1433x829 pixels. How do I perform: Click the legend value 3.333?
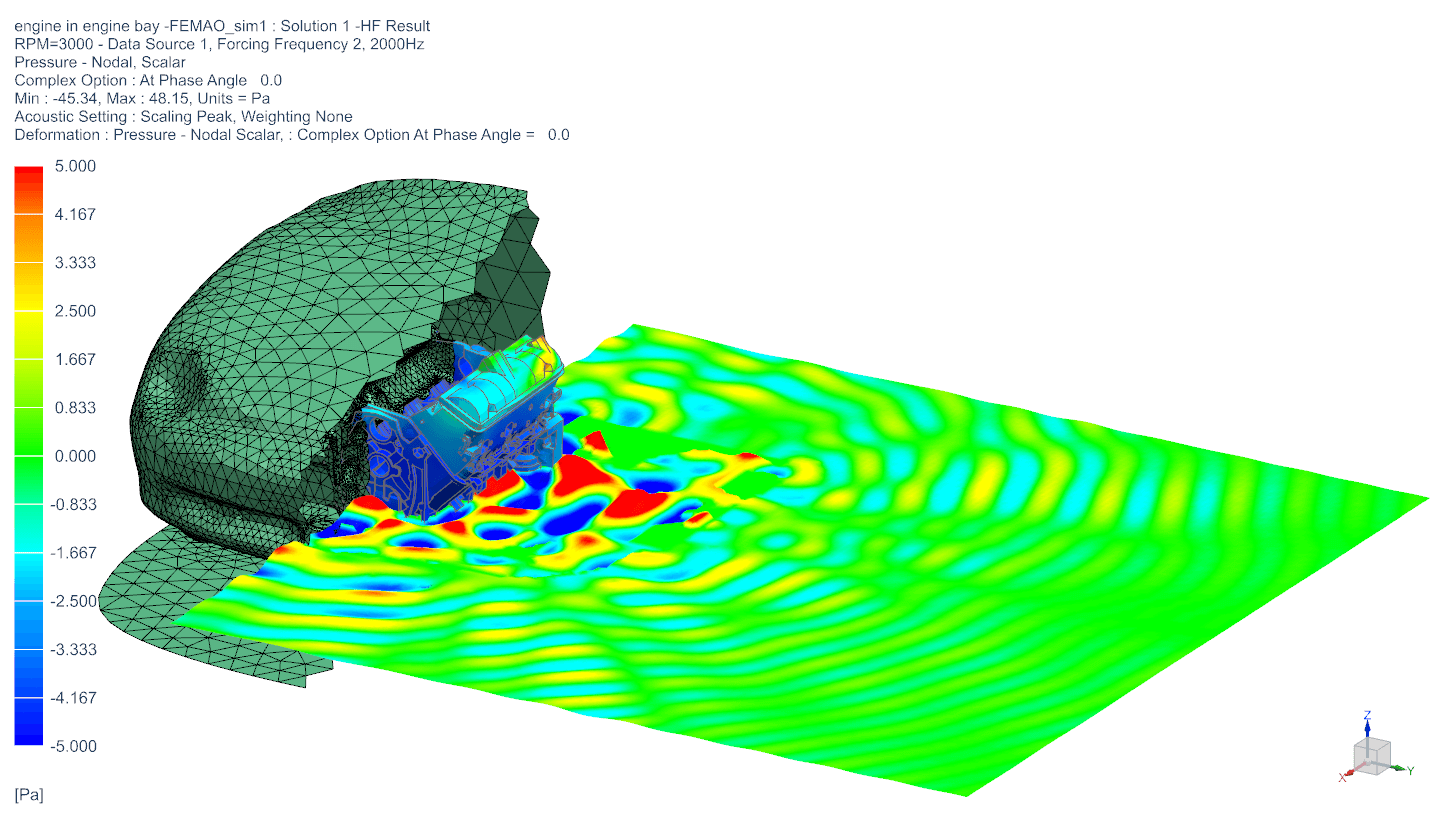point(76,262)
